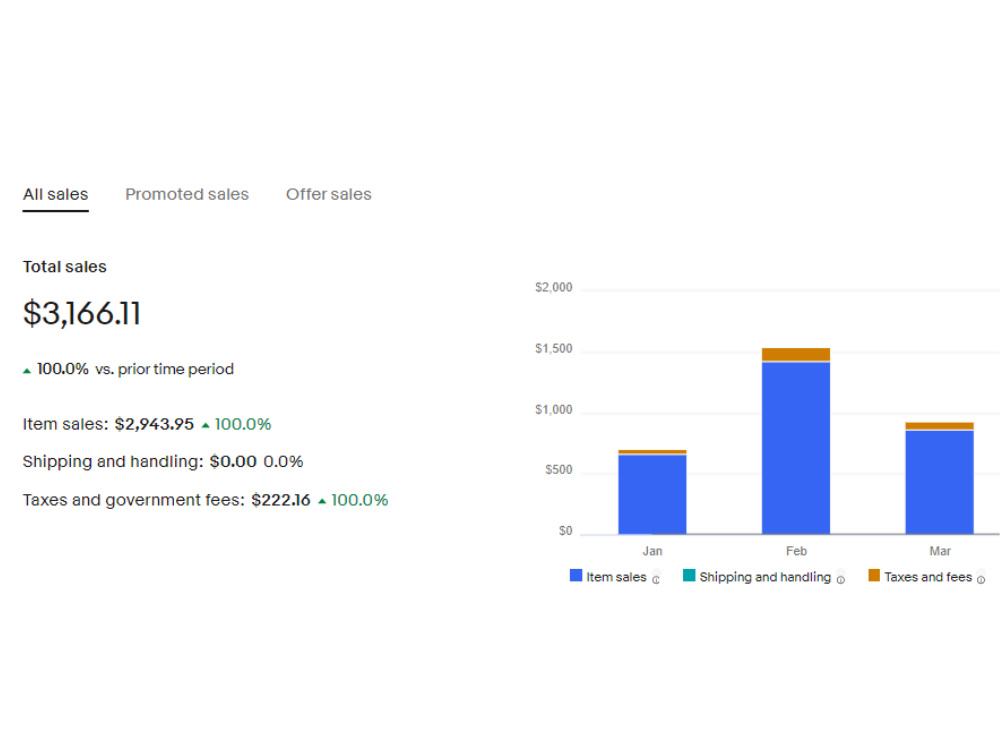The image size is (1000, 750).
Task: Click the Feb blue item sales bar
Action: 796,448
